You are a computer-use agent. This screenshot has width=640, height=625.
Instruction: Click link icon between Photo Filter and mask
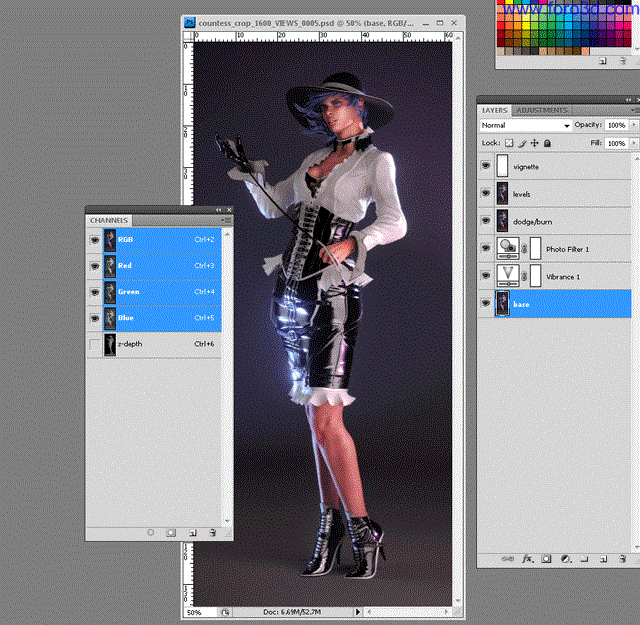tap(524, 249)
